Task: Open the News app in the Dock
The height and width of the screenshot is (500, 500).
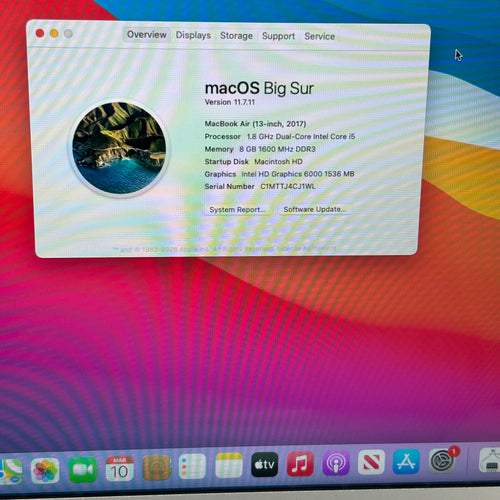Action: coord(371,462)
